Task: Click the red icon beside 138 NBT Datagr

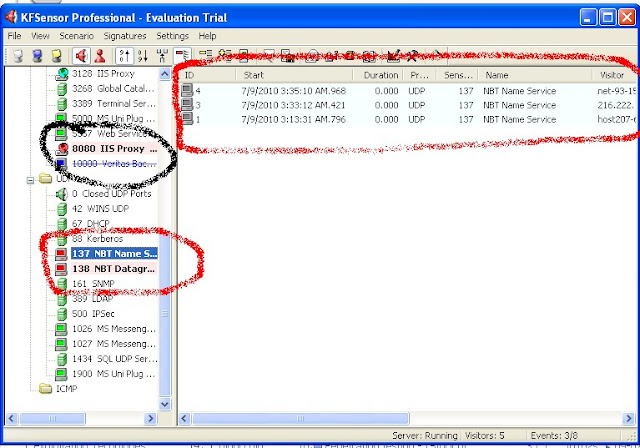Action: (x=61, y=269)
